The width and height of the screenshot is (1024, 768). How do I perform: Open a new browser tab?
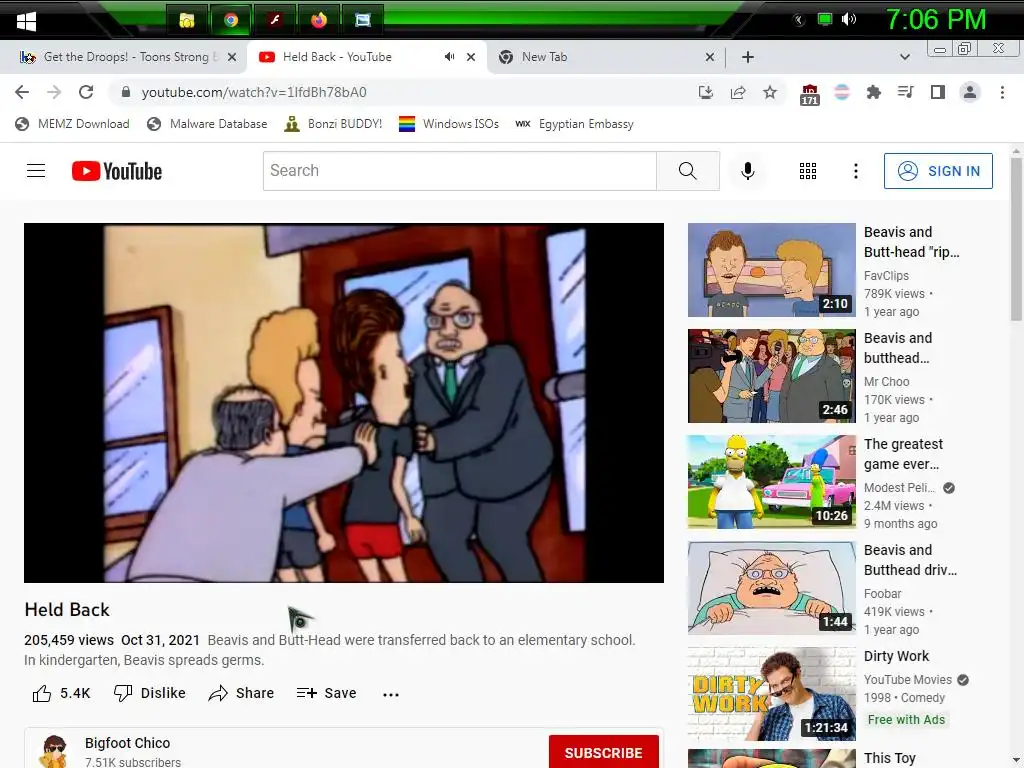tap(748, 57)
